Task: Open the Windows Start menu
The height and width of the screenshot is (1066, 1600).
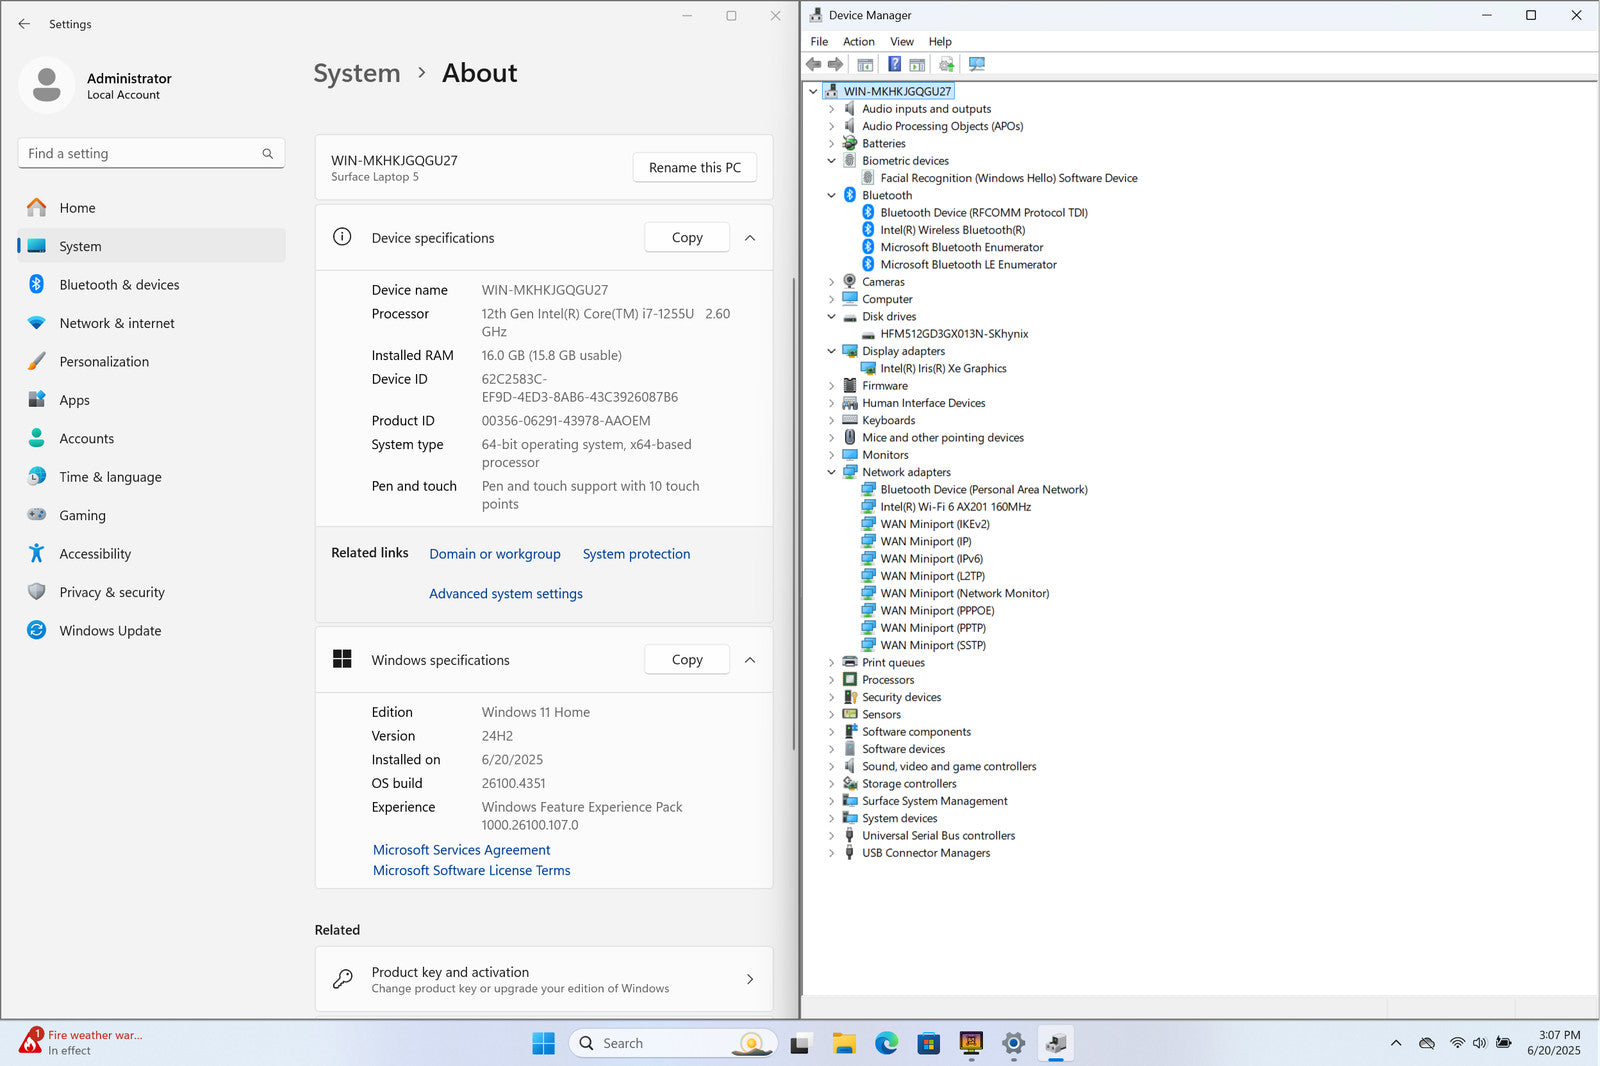Action: (543, 1044)
